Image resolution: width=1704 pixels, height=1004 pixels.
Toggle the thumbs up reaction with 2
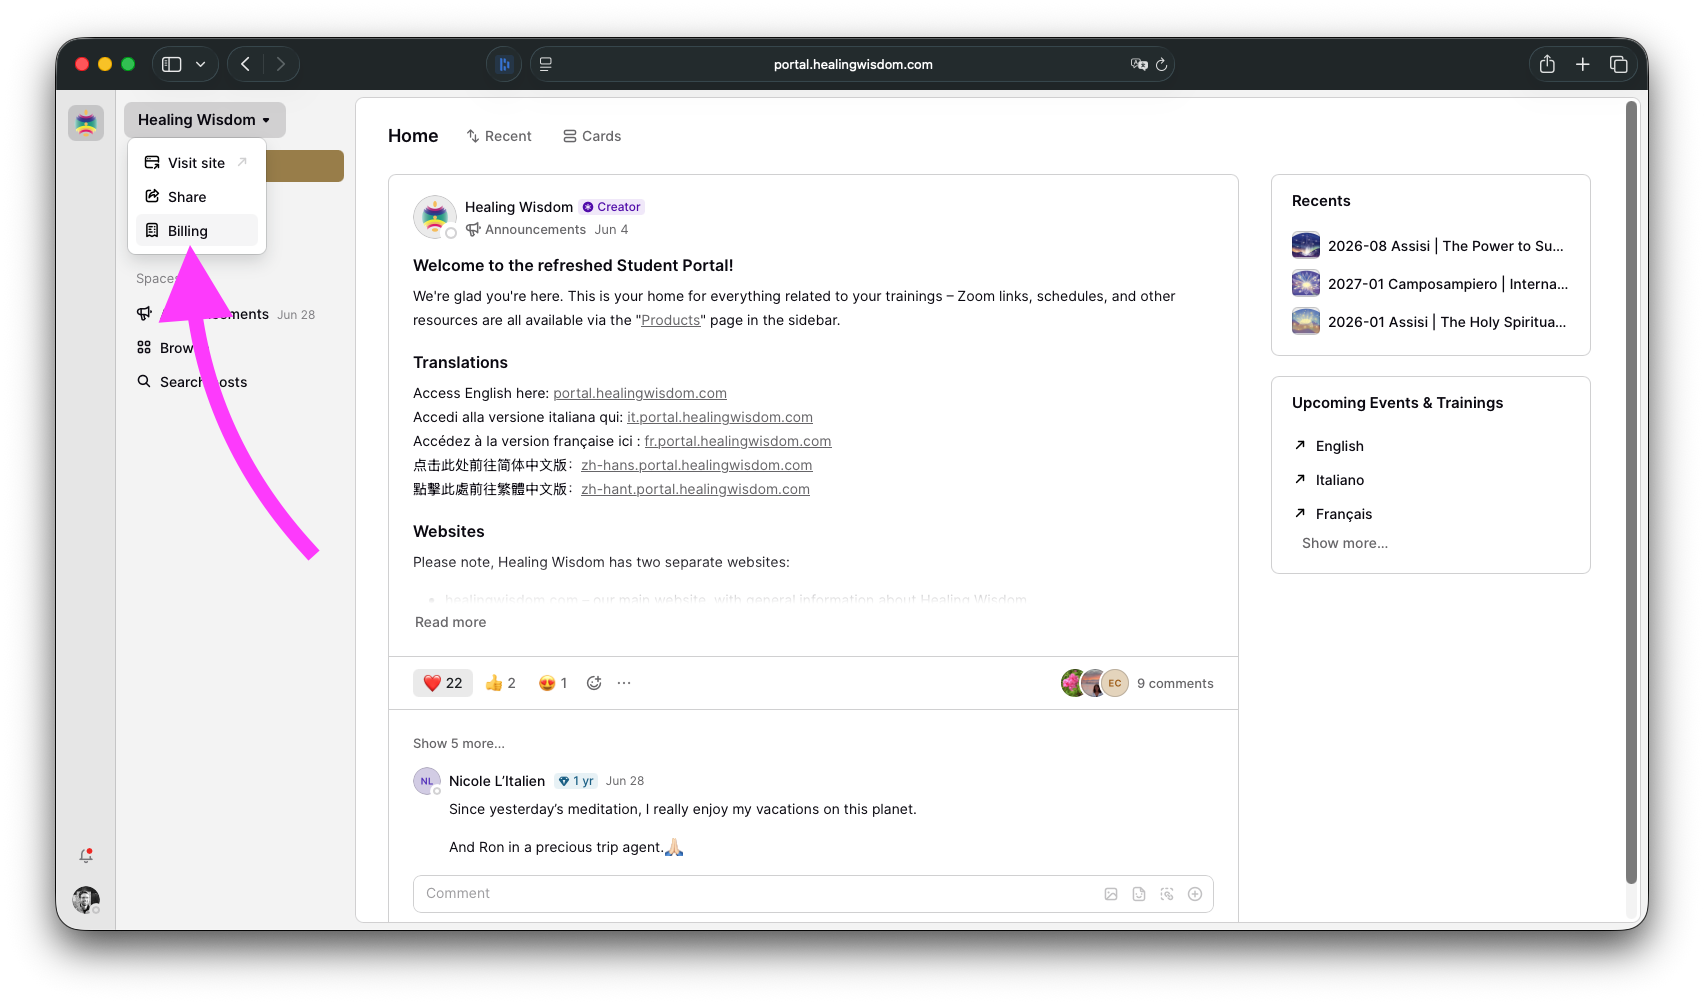coord(500,683)
